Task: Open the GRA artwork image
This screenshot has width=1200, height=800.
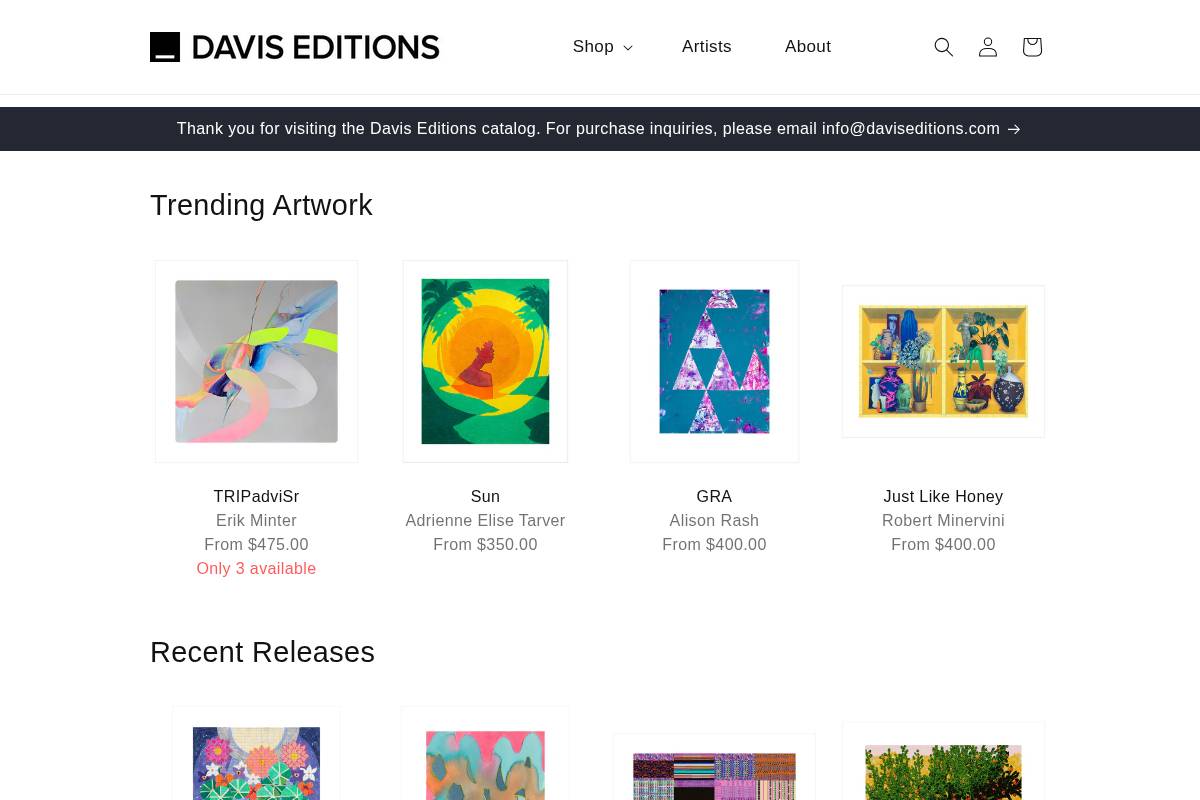Action: click(714, 361)
